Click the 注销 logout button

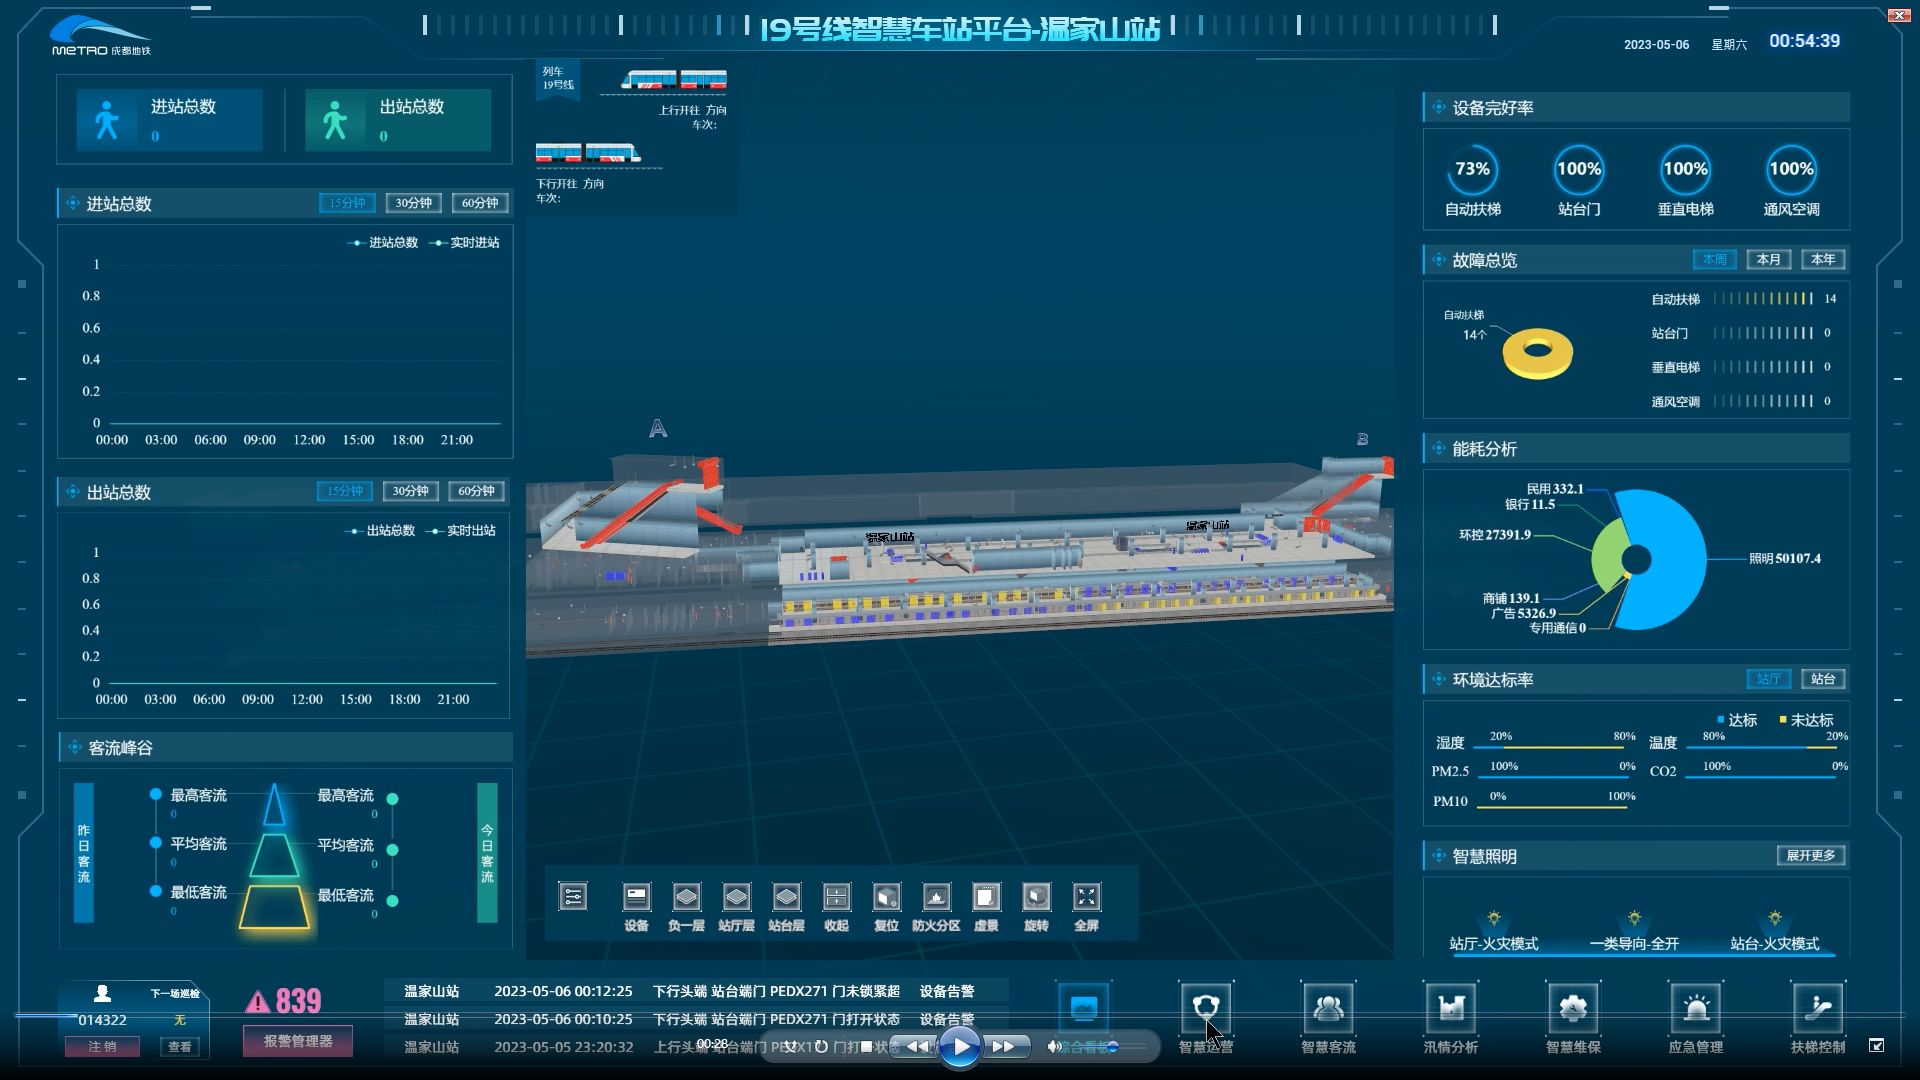[x=102, y=1047]
